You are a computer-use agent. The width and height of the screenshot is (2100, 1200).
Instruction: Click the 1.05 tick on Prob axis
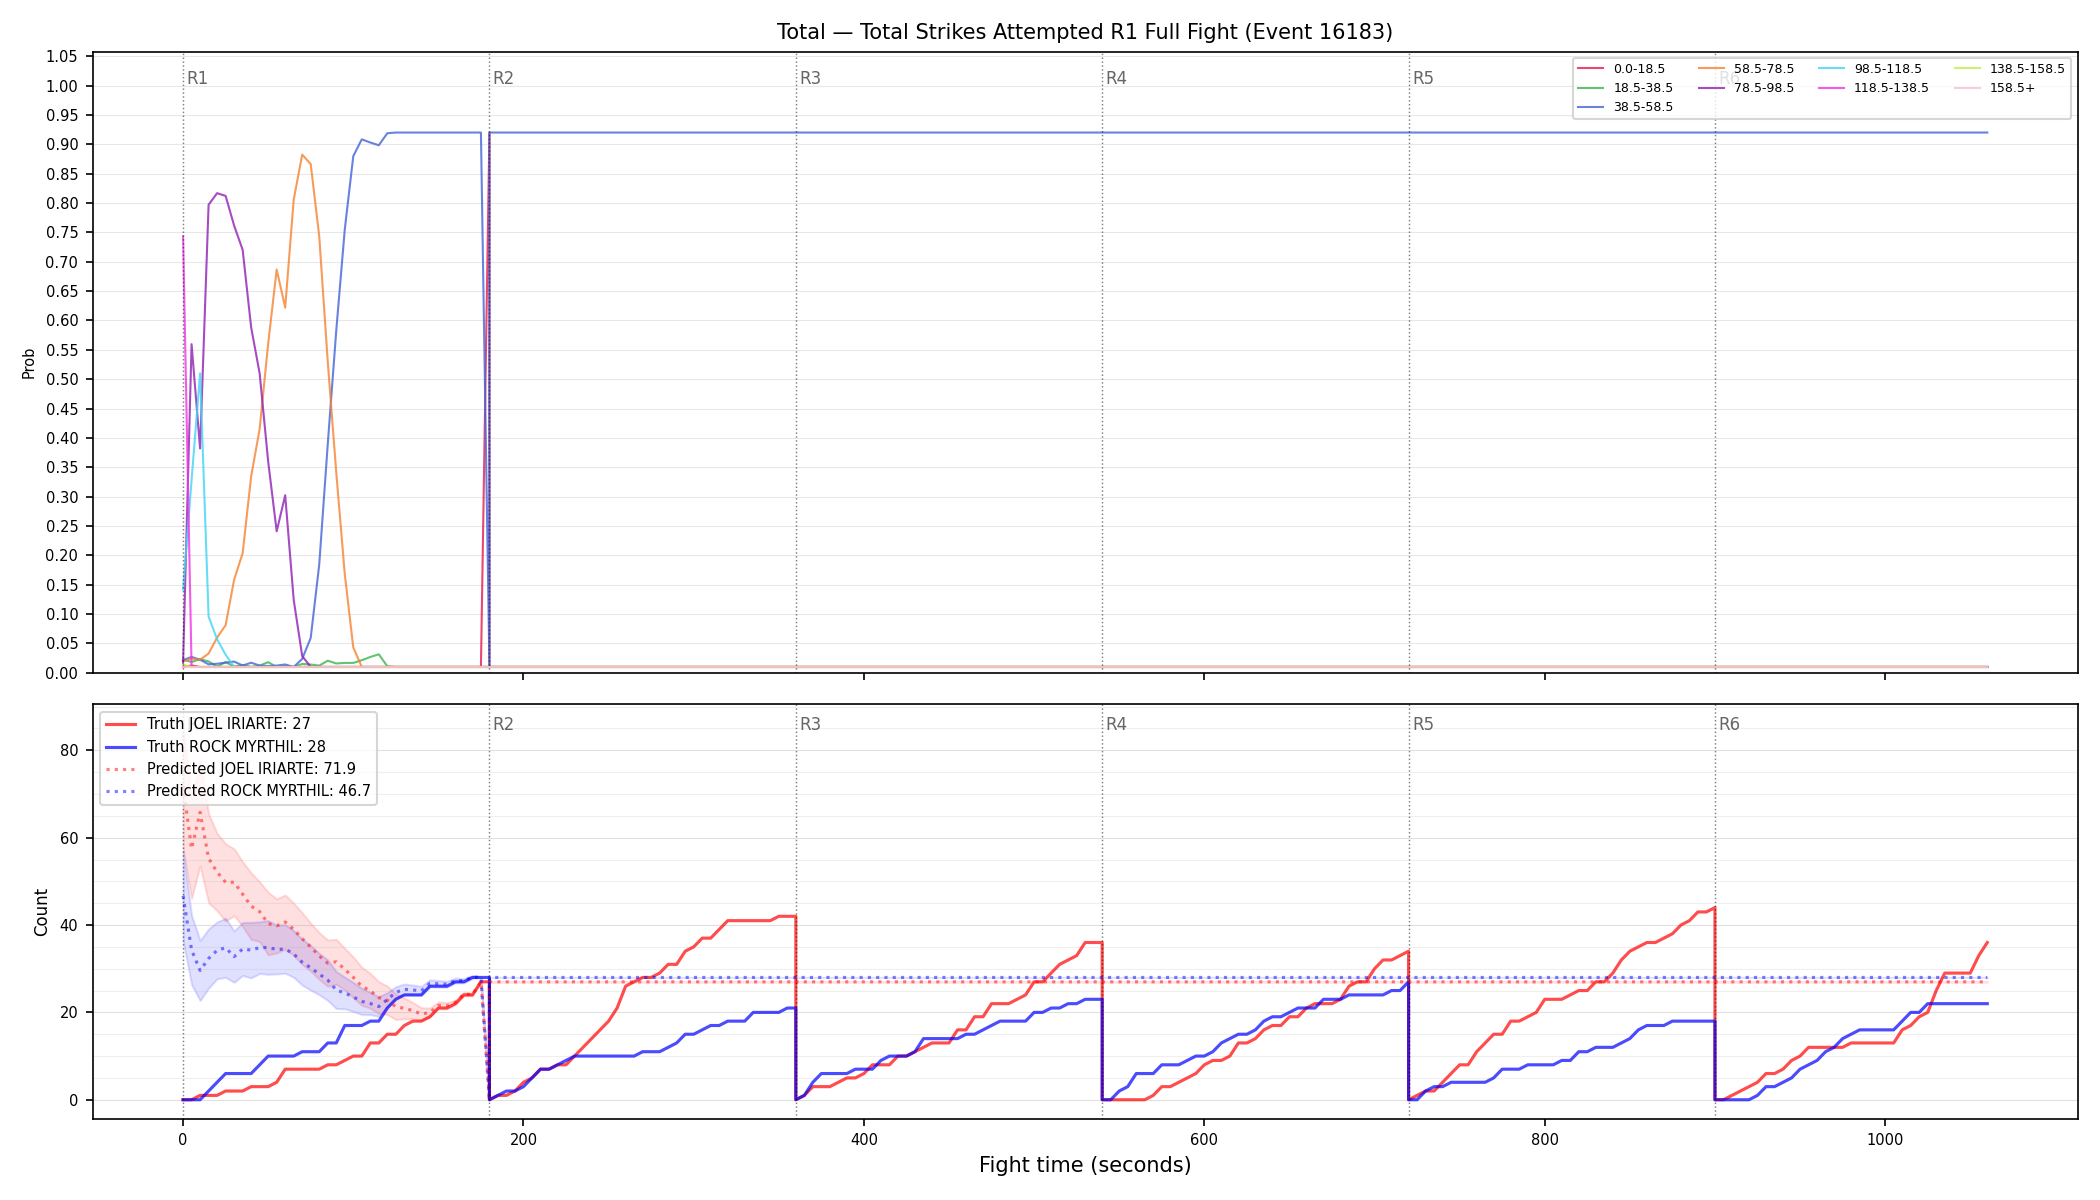pyautogui.click(x=62, y=57)
